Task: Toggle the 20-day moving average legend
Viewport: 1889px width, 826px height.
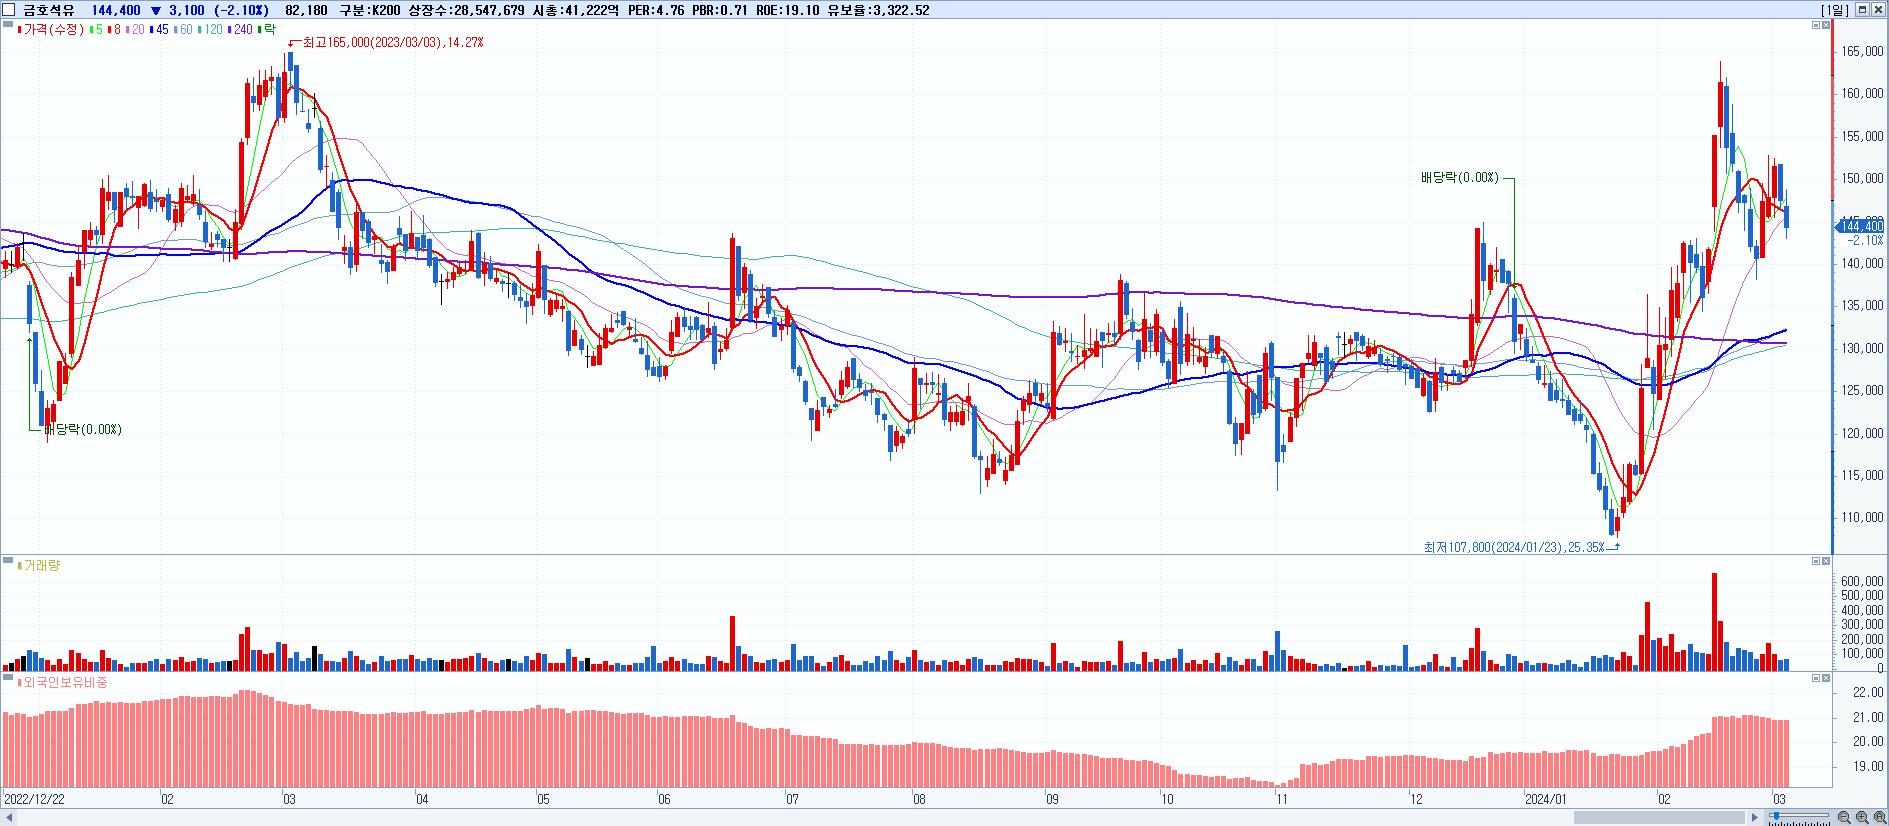Action: tap(136, 30)
